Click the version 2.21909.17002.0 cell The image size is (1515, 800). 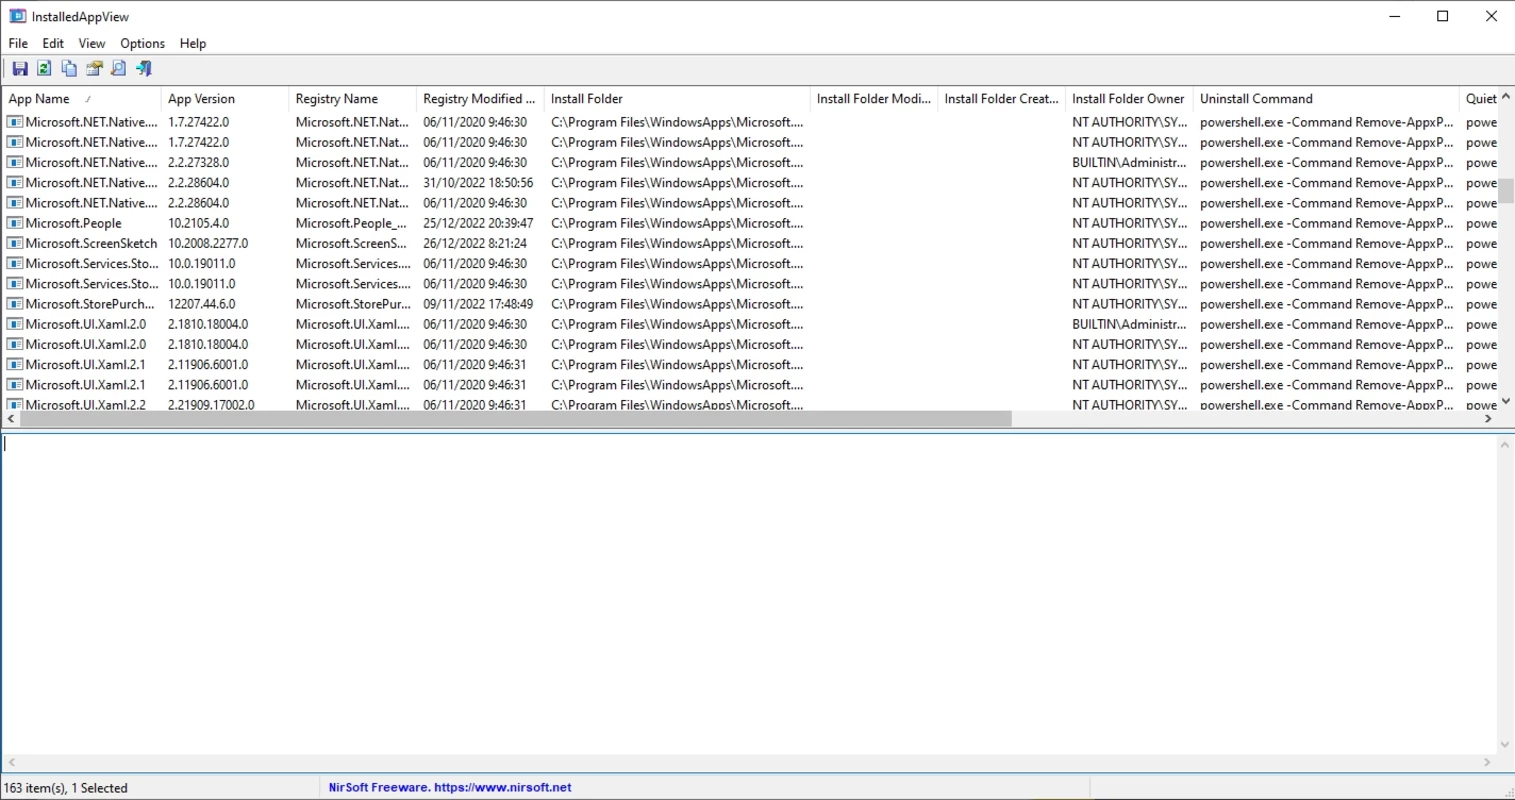click(x=211, y=405)
